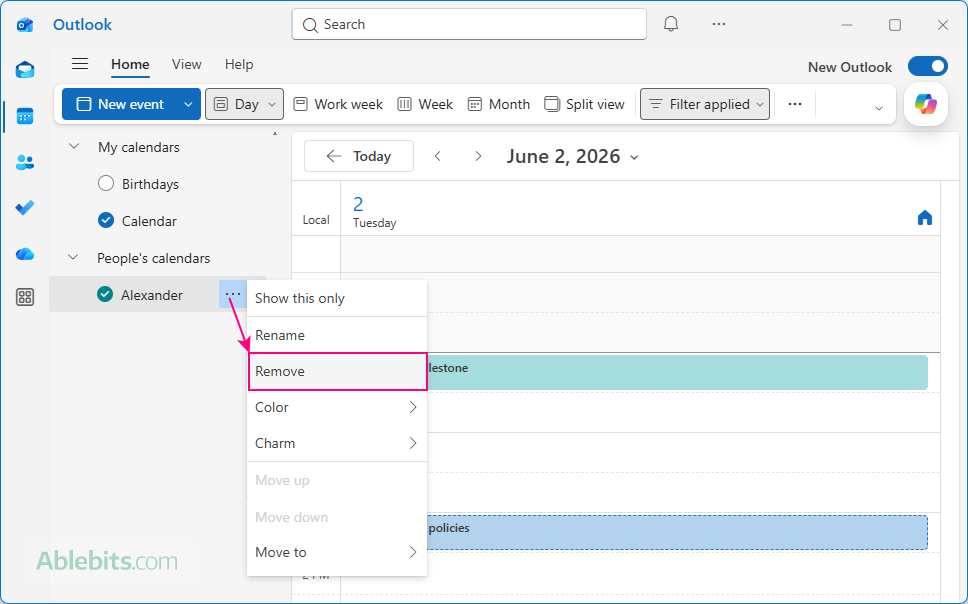Viewport: 968px width, 604px height.
Task: Expand the ribbon options chevron
Action: [878, 108]
